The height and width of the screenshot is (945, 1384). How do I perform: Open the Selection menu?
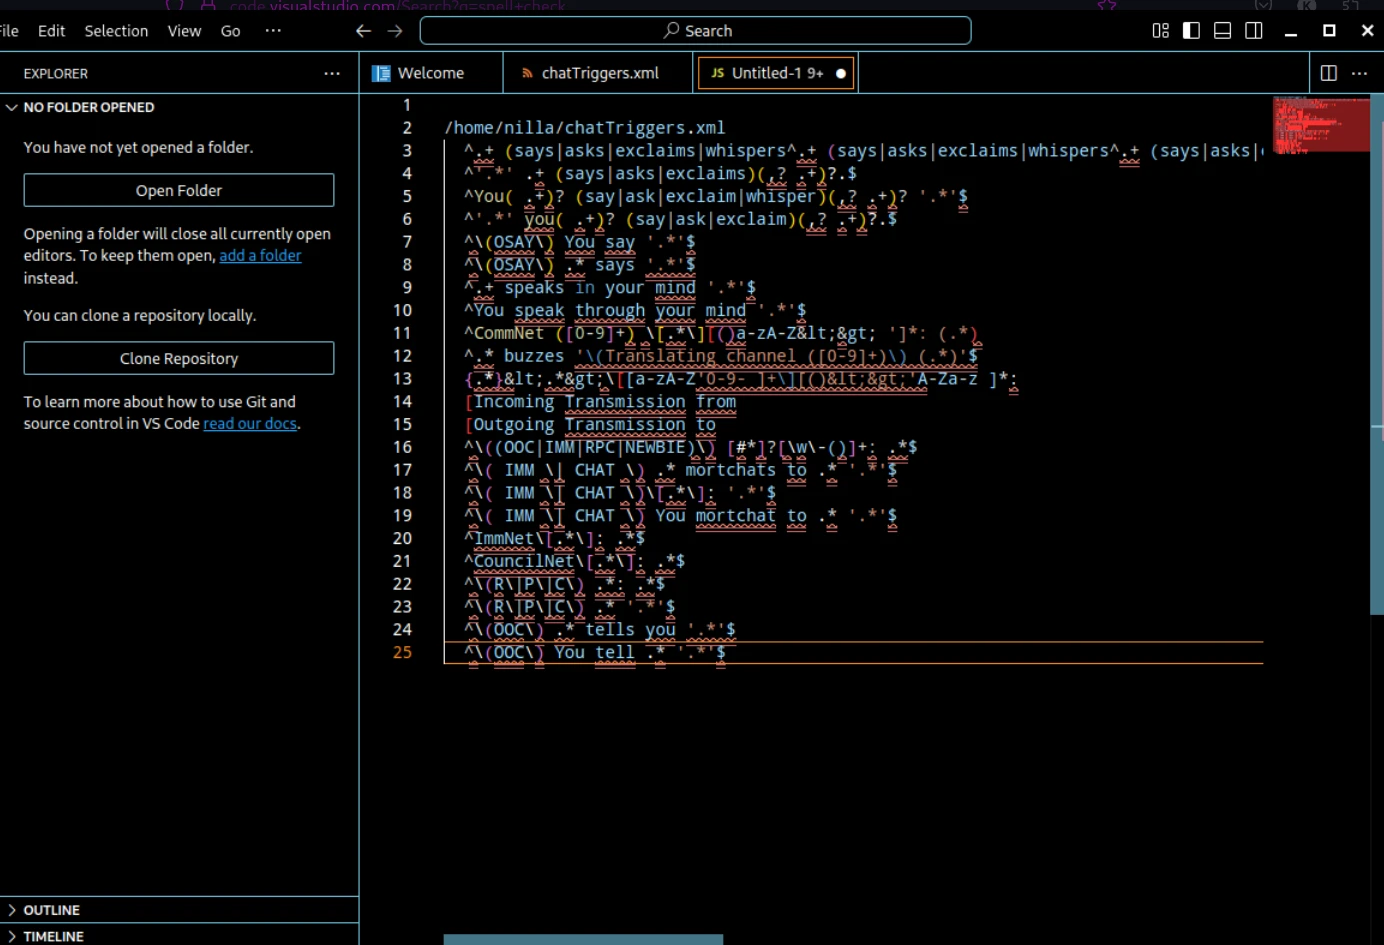(116, 31)
